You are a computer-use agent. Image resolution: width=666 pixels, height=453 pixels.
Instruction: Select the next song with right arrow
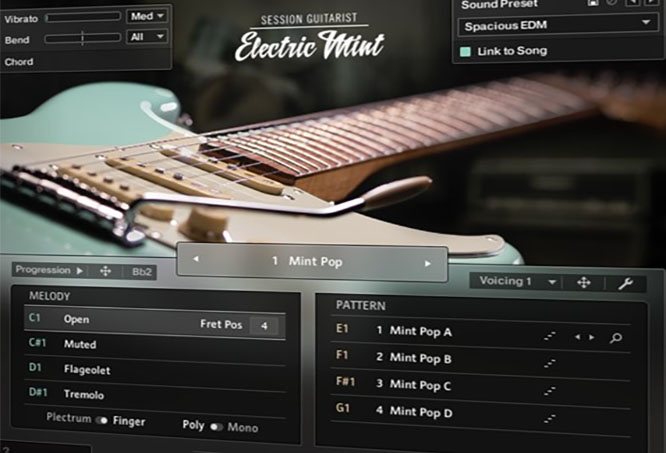tap(428, 264)
